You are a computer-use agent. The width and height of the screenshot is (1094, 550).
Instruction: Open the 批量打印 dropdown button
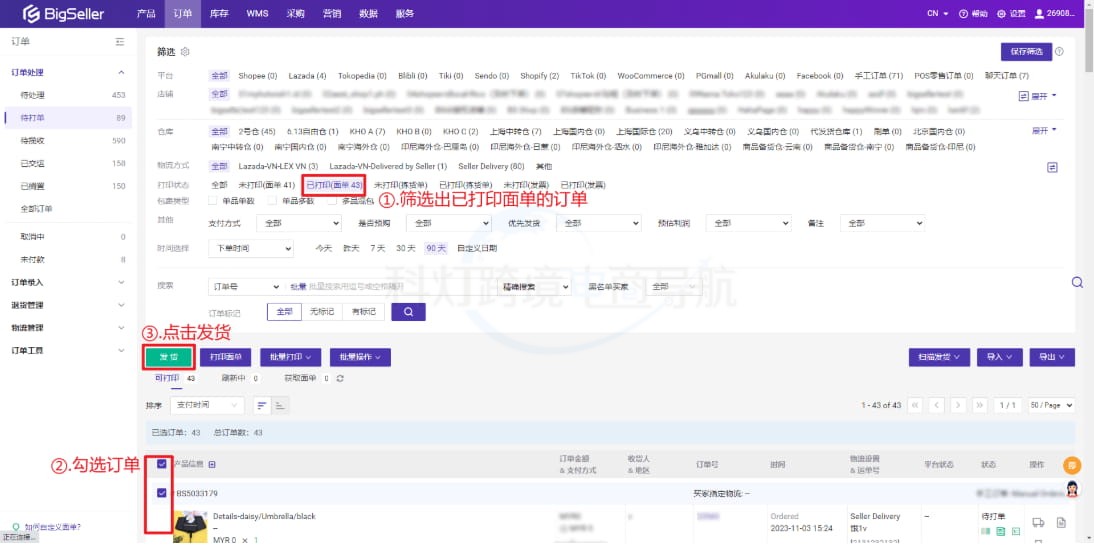coord(290,357)
